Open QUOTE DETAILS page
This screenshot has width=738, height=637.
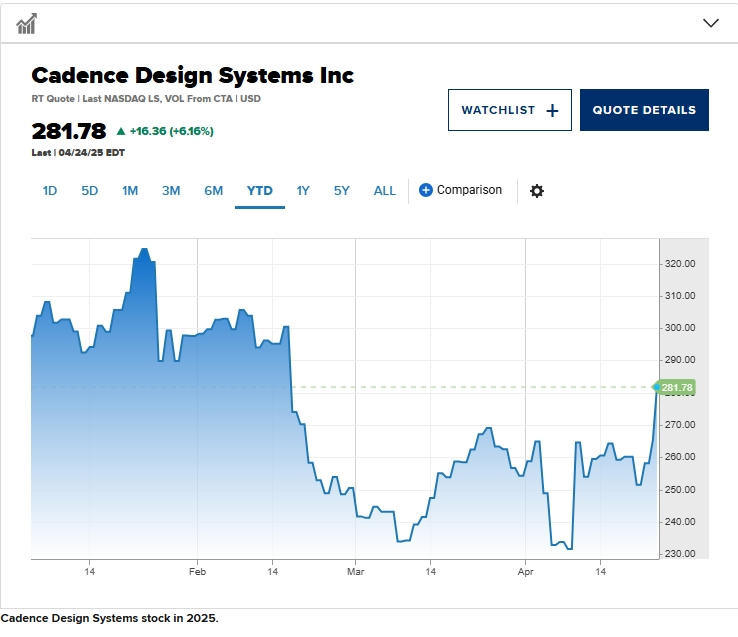coord(644,110)
